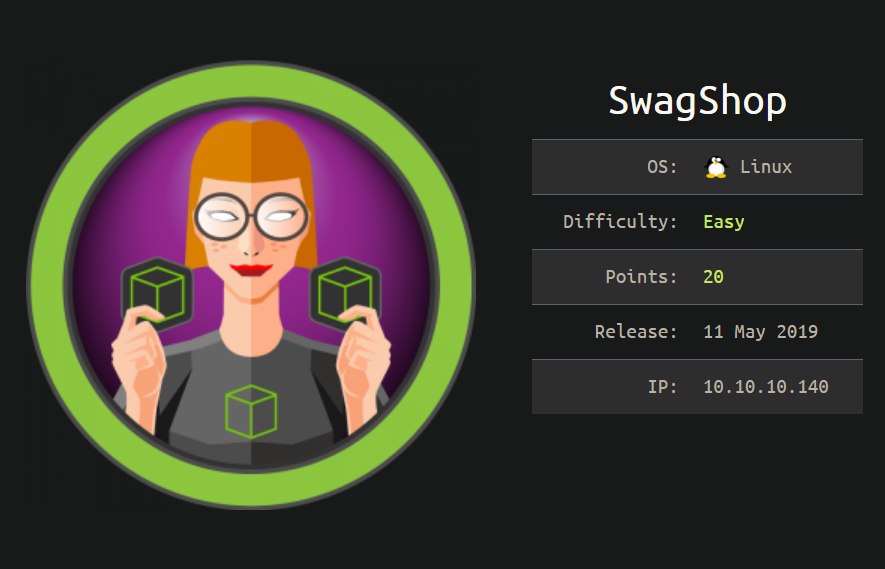Click the Linux OS value
Screen dimensions: 885x569
[766, 167]
